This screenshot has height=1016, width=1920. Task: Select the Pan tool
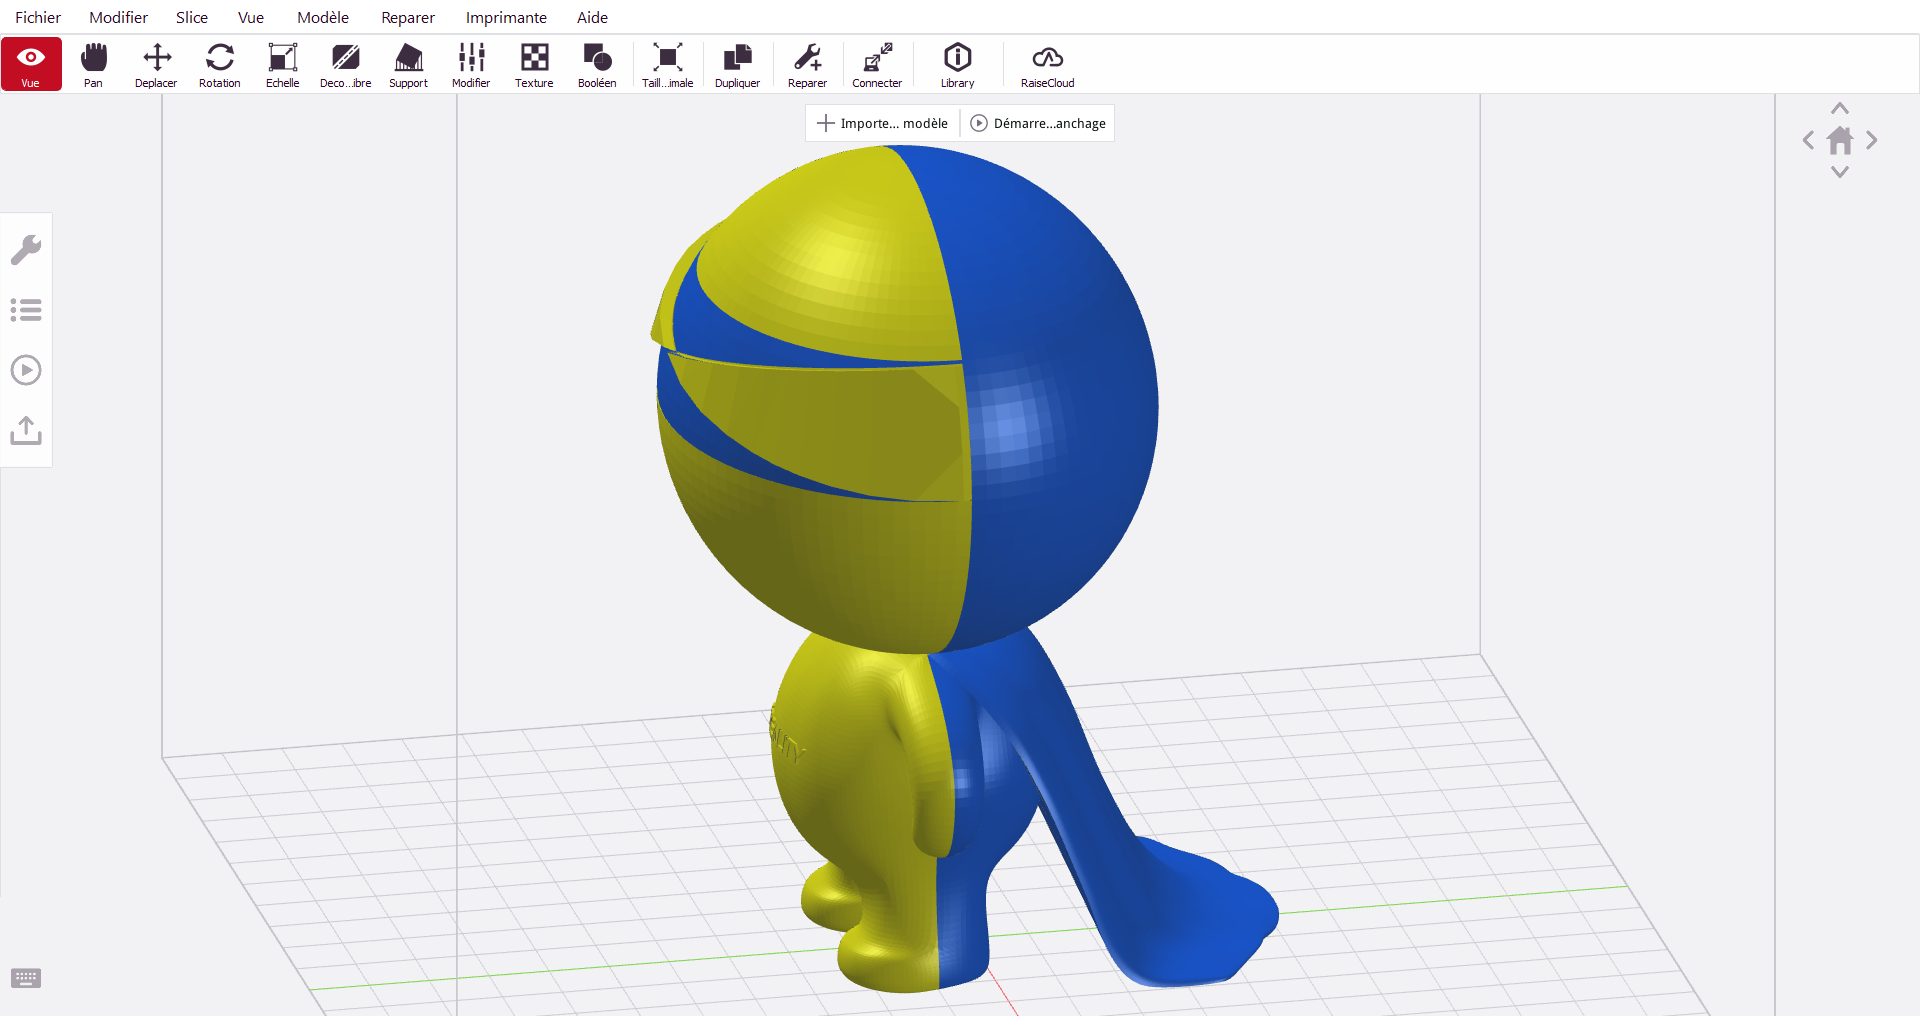pyautogui.click(x=93, y=63)
